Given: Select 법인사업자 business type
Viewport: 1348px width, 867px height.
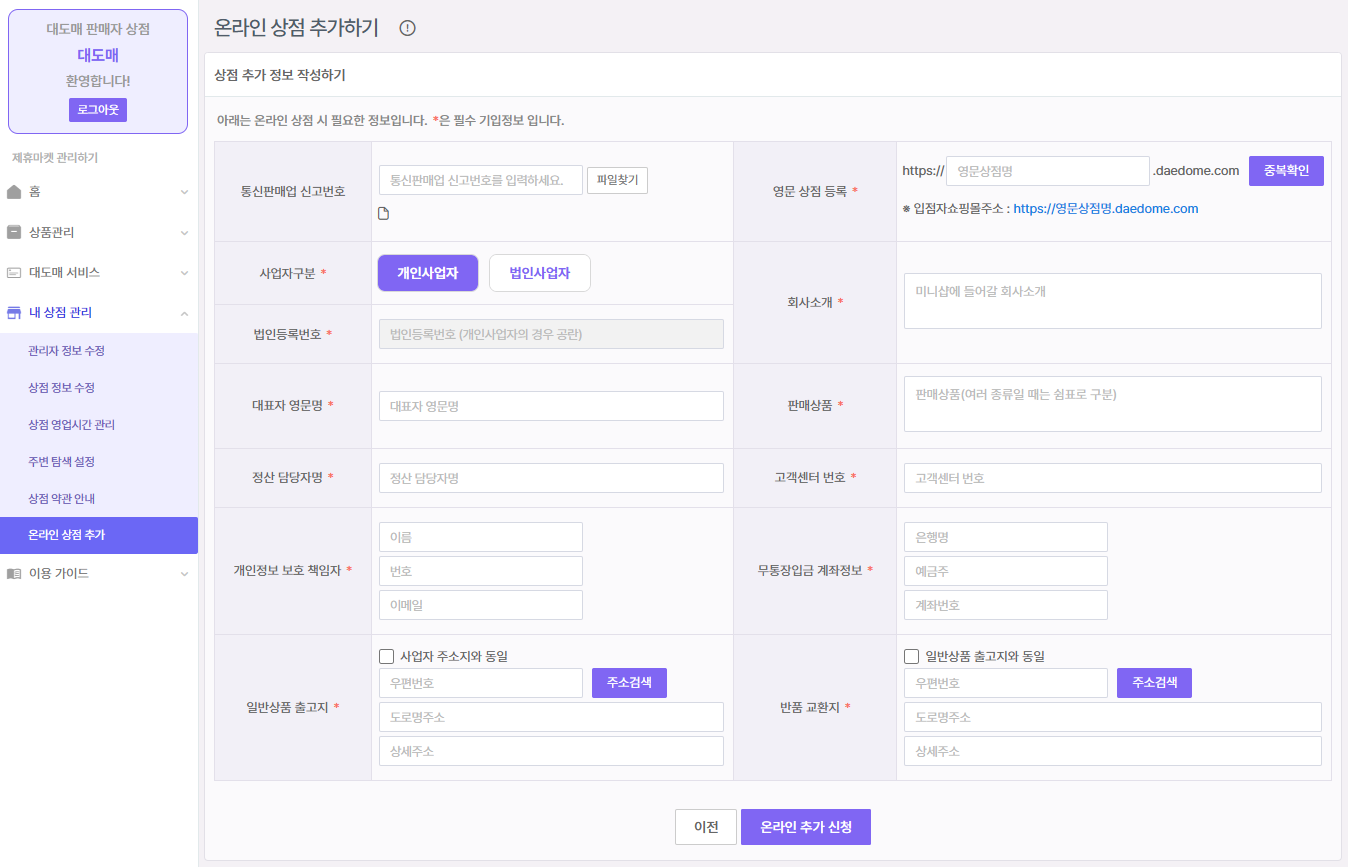Looking at the screenshot, I should (539, 273).
